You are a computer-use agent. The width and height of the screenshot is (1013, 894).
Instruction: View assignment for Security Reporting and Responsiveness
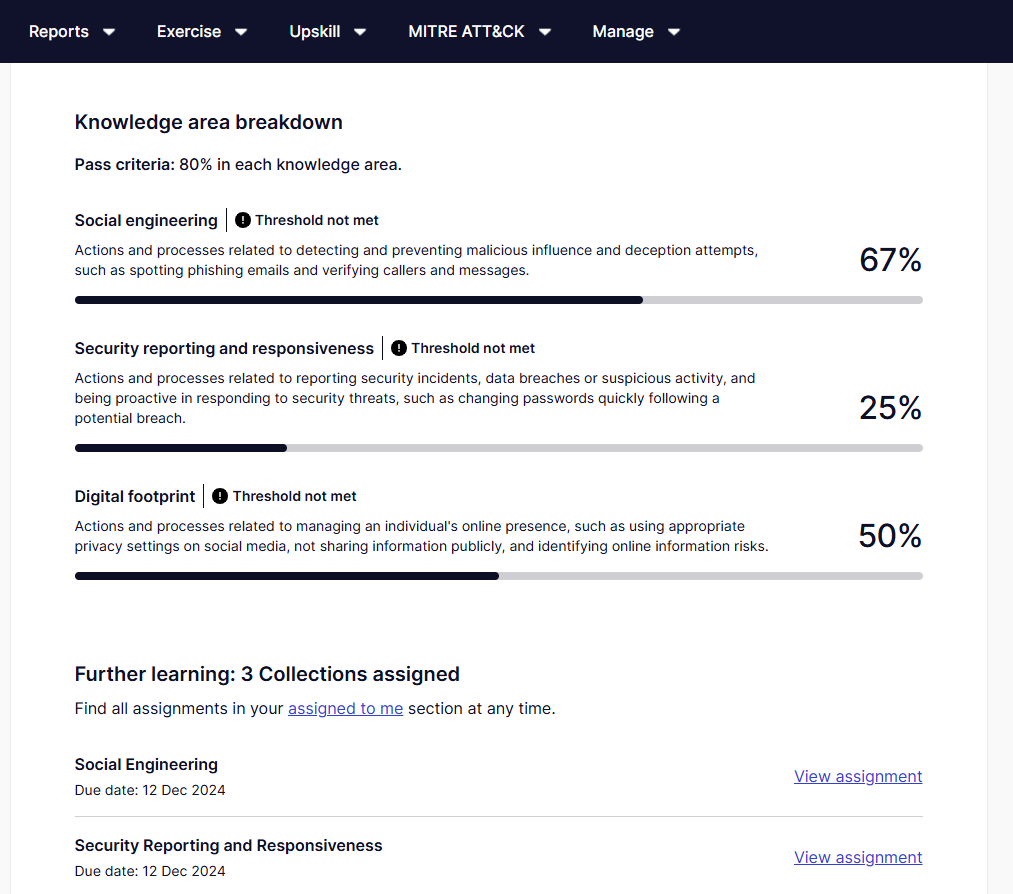tap(857, 857)
